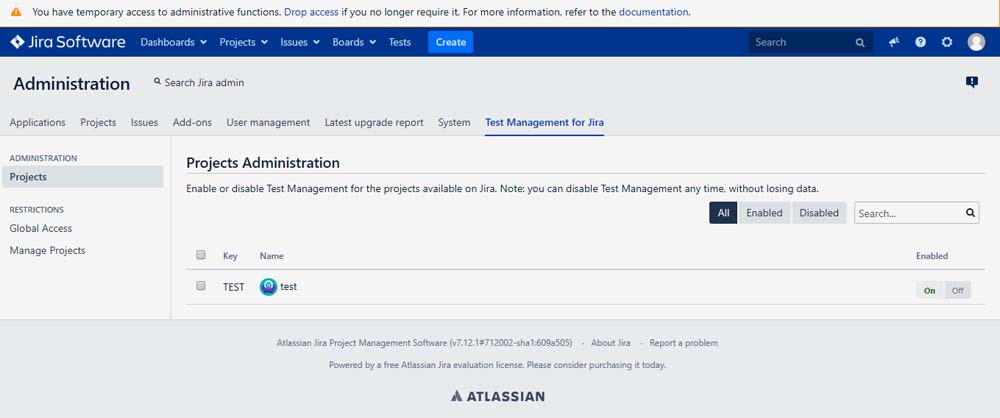Expand the Projects dropdown in navbar
Viewport: 1000px width, 418px height.
point(244,42)
